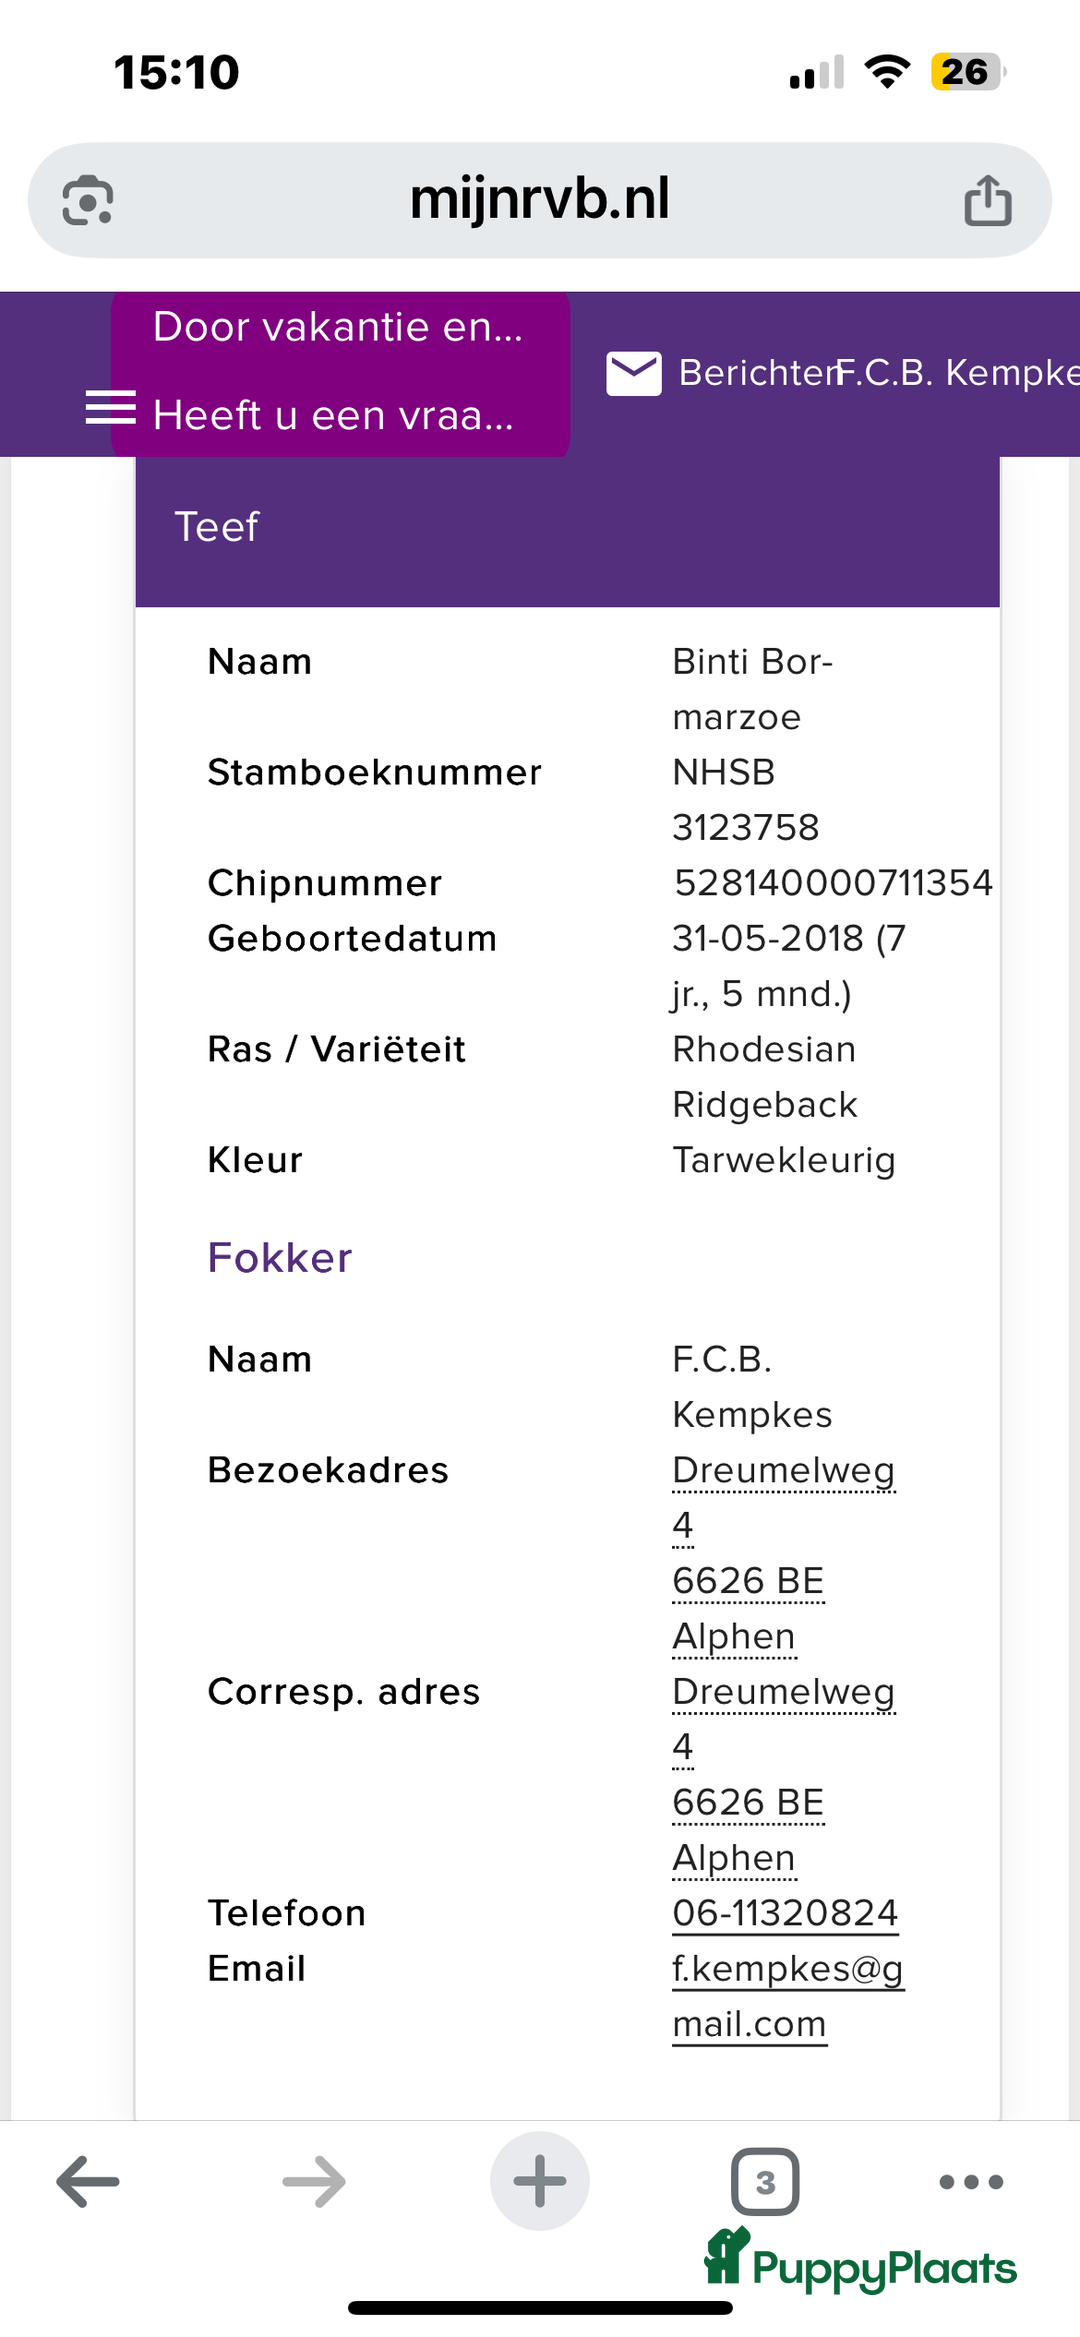Open the 'Heeft u een vraa...' notice

pos(334,415)
